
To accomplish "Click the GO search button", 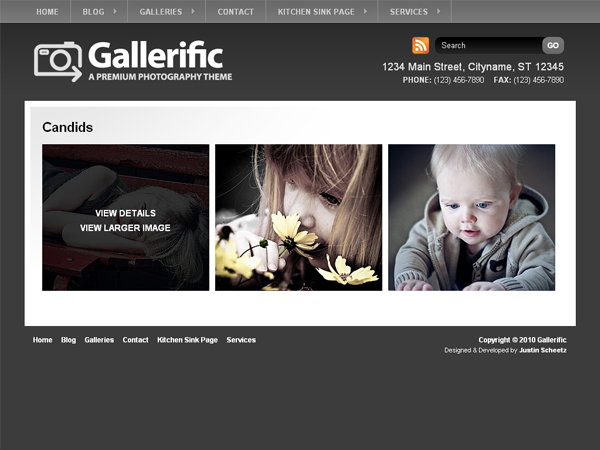I will pyautogui.click(x=553, y=46).
